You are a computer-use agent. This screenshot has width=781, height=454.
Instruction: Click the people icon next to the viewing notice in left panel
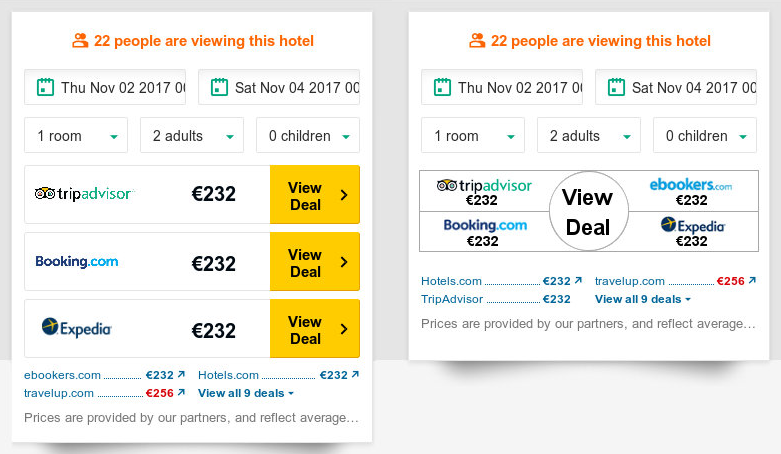tap(80, 40)
